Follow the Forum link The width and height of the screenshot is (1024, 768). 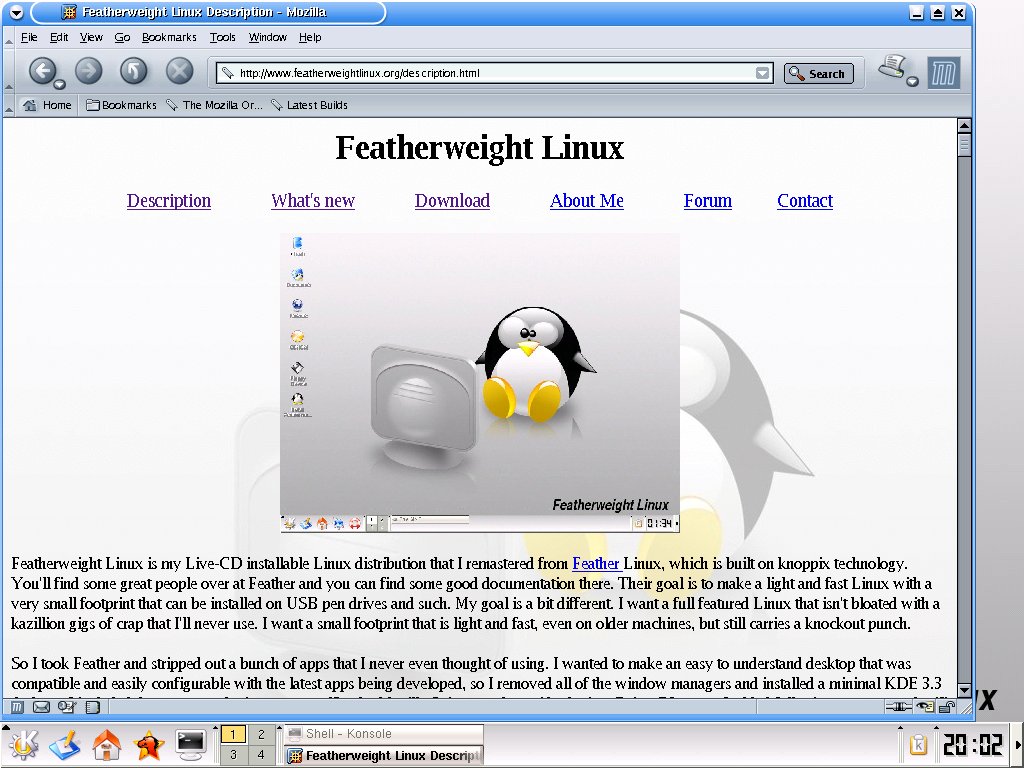[x=707, y=200]
